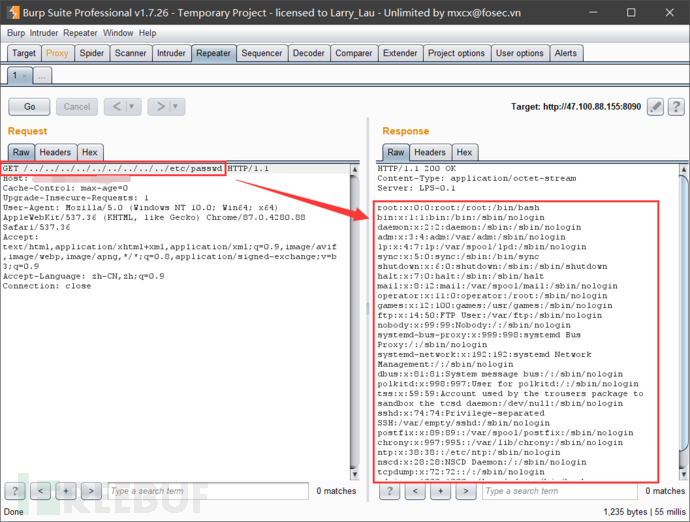Viewport: 690px width, 522px height.
Task: Select Request Hex view tab
Action: point(90,152)
